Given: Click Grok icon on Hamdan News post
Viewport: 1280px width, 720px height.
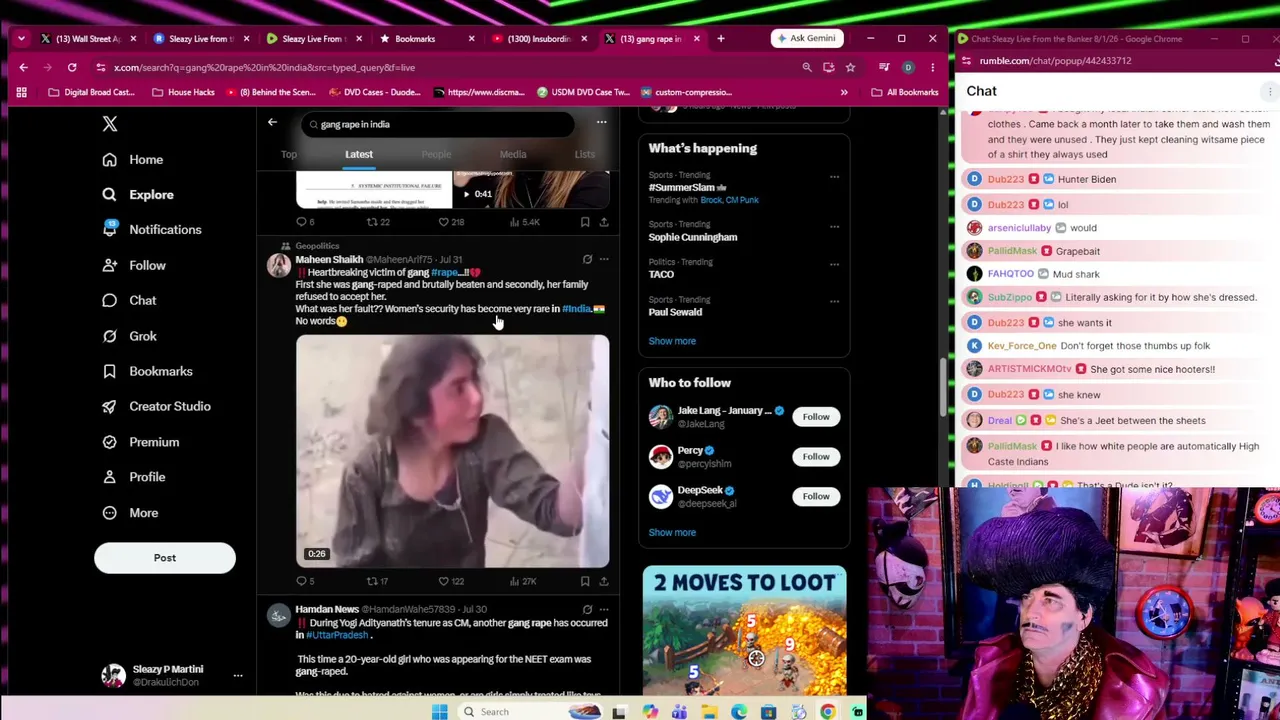Looking at the screenshot, I should 587,609.
